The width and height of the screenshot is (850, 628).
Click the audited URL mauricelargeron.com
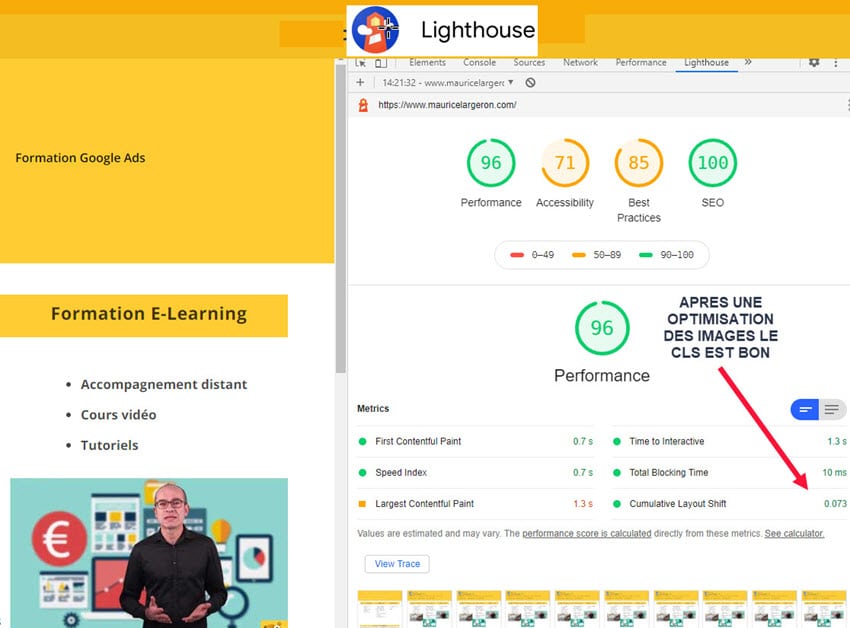447,105
